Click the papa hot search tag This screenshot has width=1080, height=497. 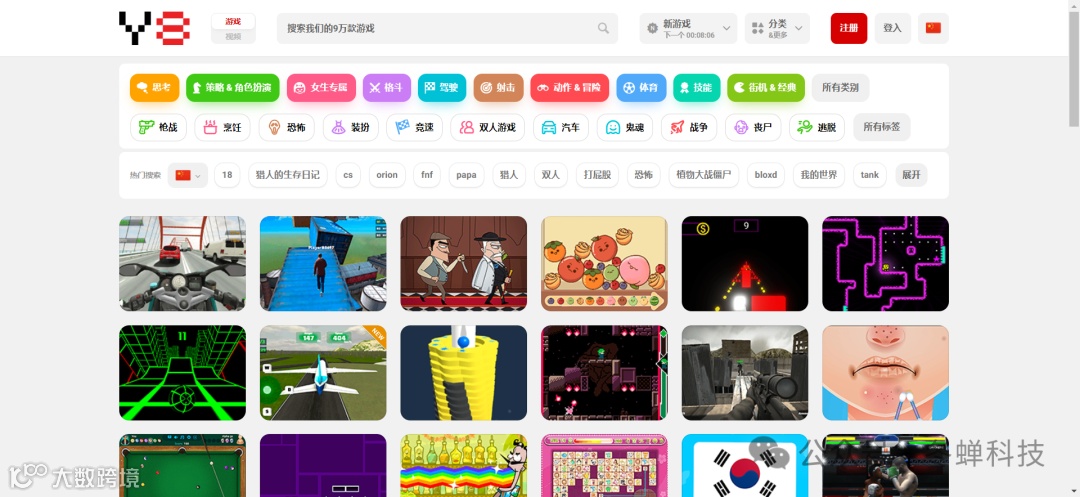pos(466,176)
